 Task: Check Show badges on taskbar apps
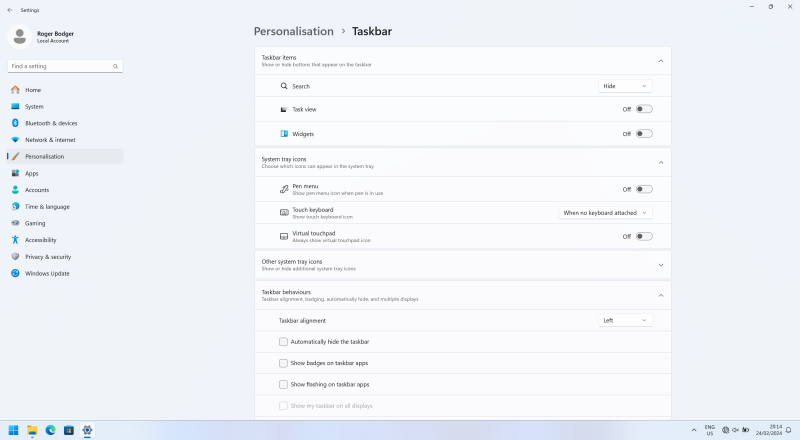pyautogui.click(x=283, y=363)
